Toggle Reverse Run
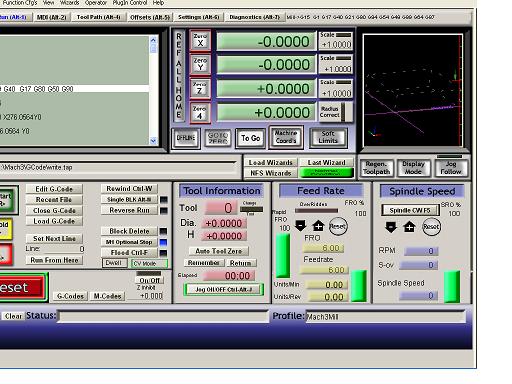512x384 pixels. click(129, 210)
